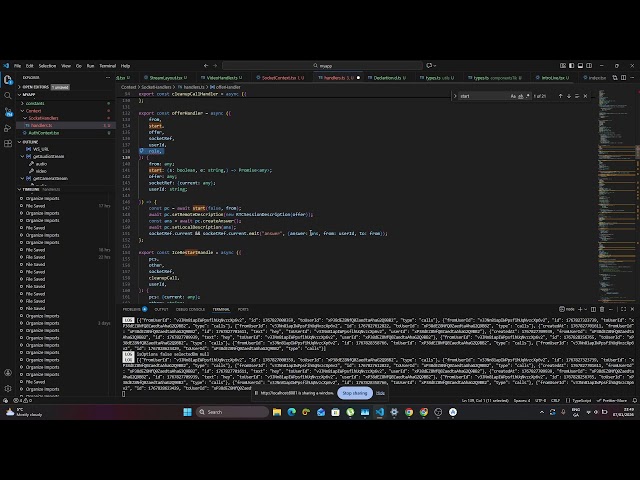Screen dimensions: 640x480
Task: Switch to the Debug Console panel tab
Action: point(190,309)
